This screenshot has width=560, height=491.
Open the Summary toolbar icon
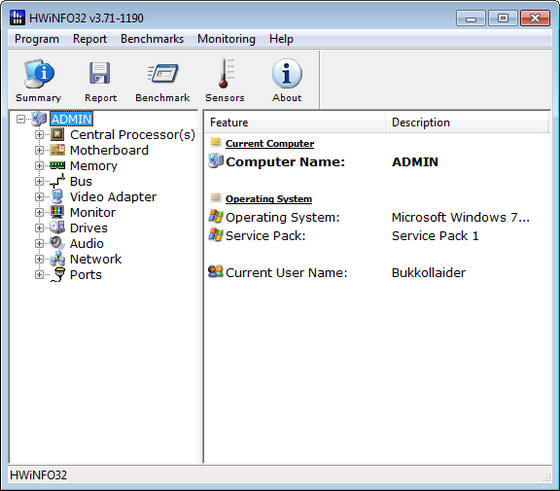[x=39, y=74]
